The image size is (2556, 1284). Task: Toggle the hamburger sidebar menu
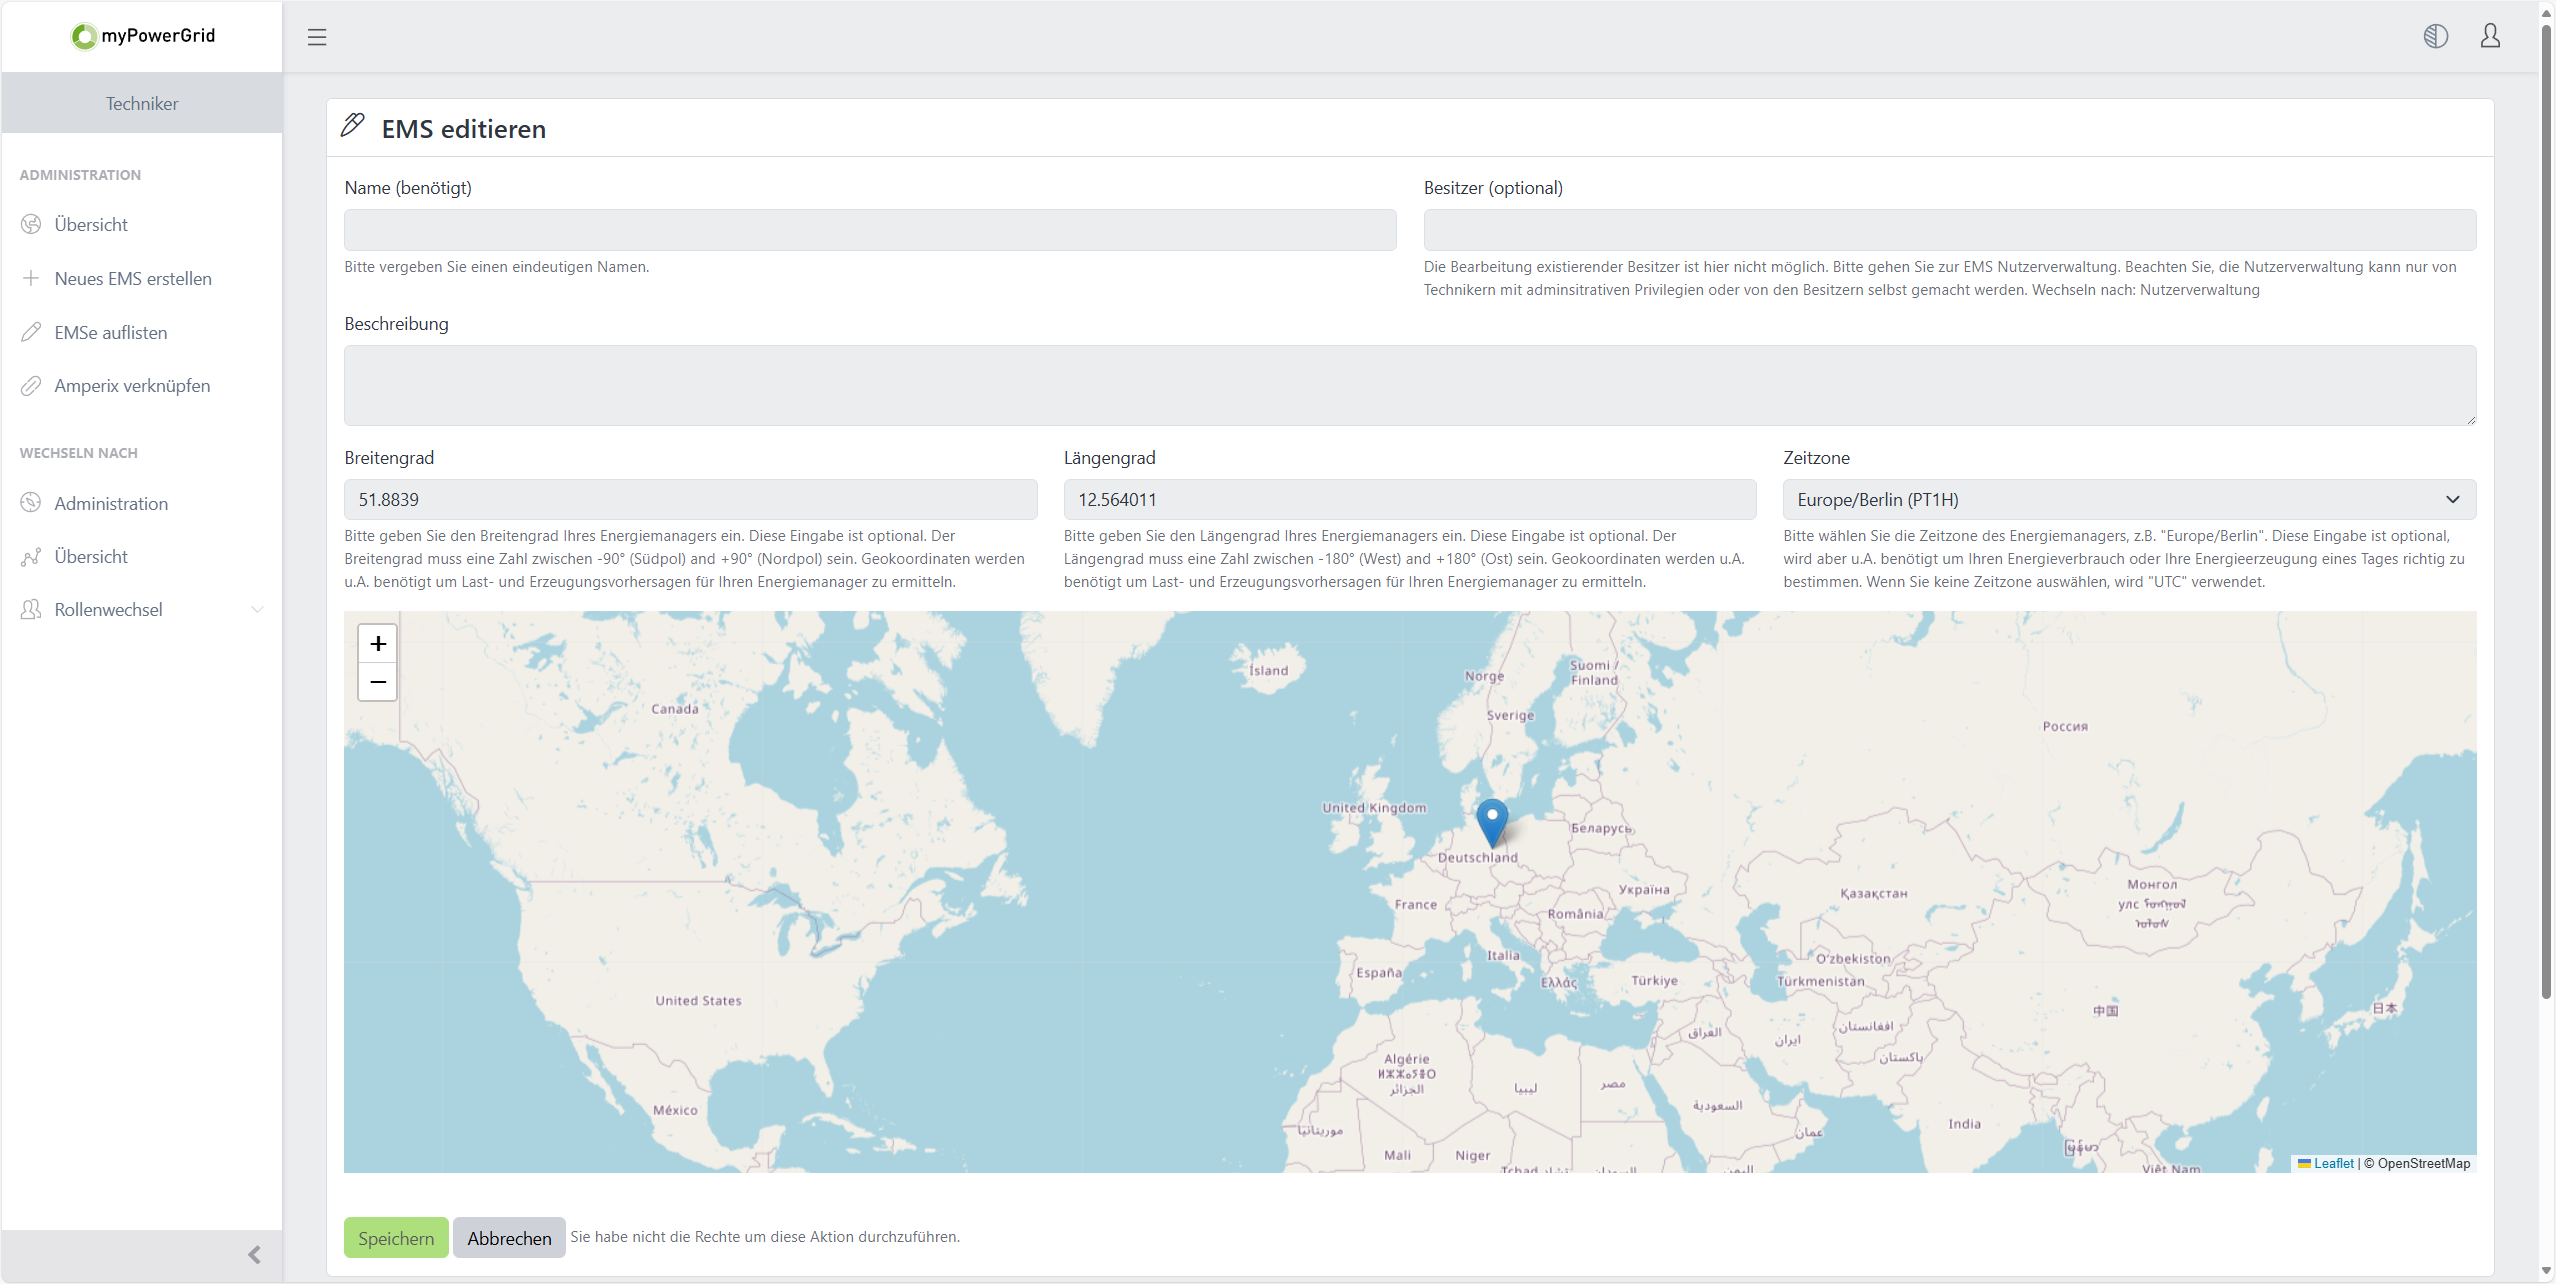317,37
